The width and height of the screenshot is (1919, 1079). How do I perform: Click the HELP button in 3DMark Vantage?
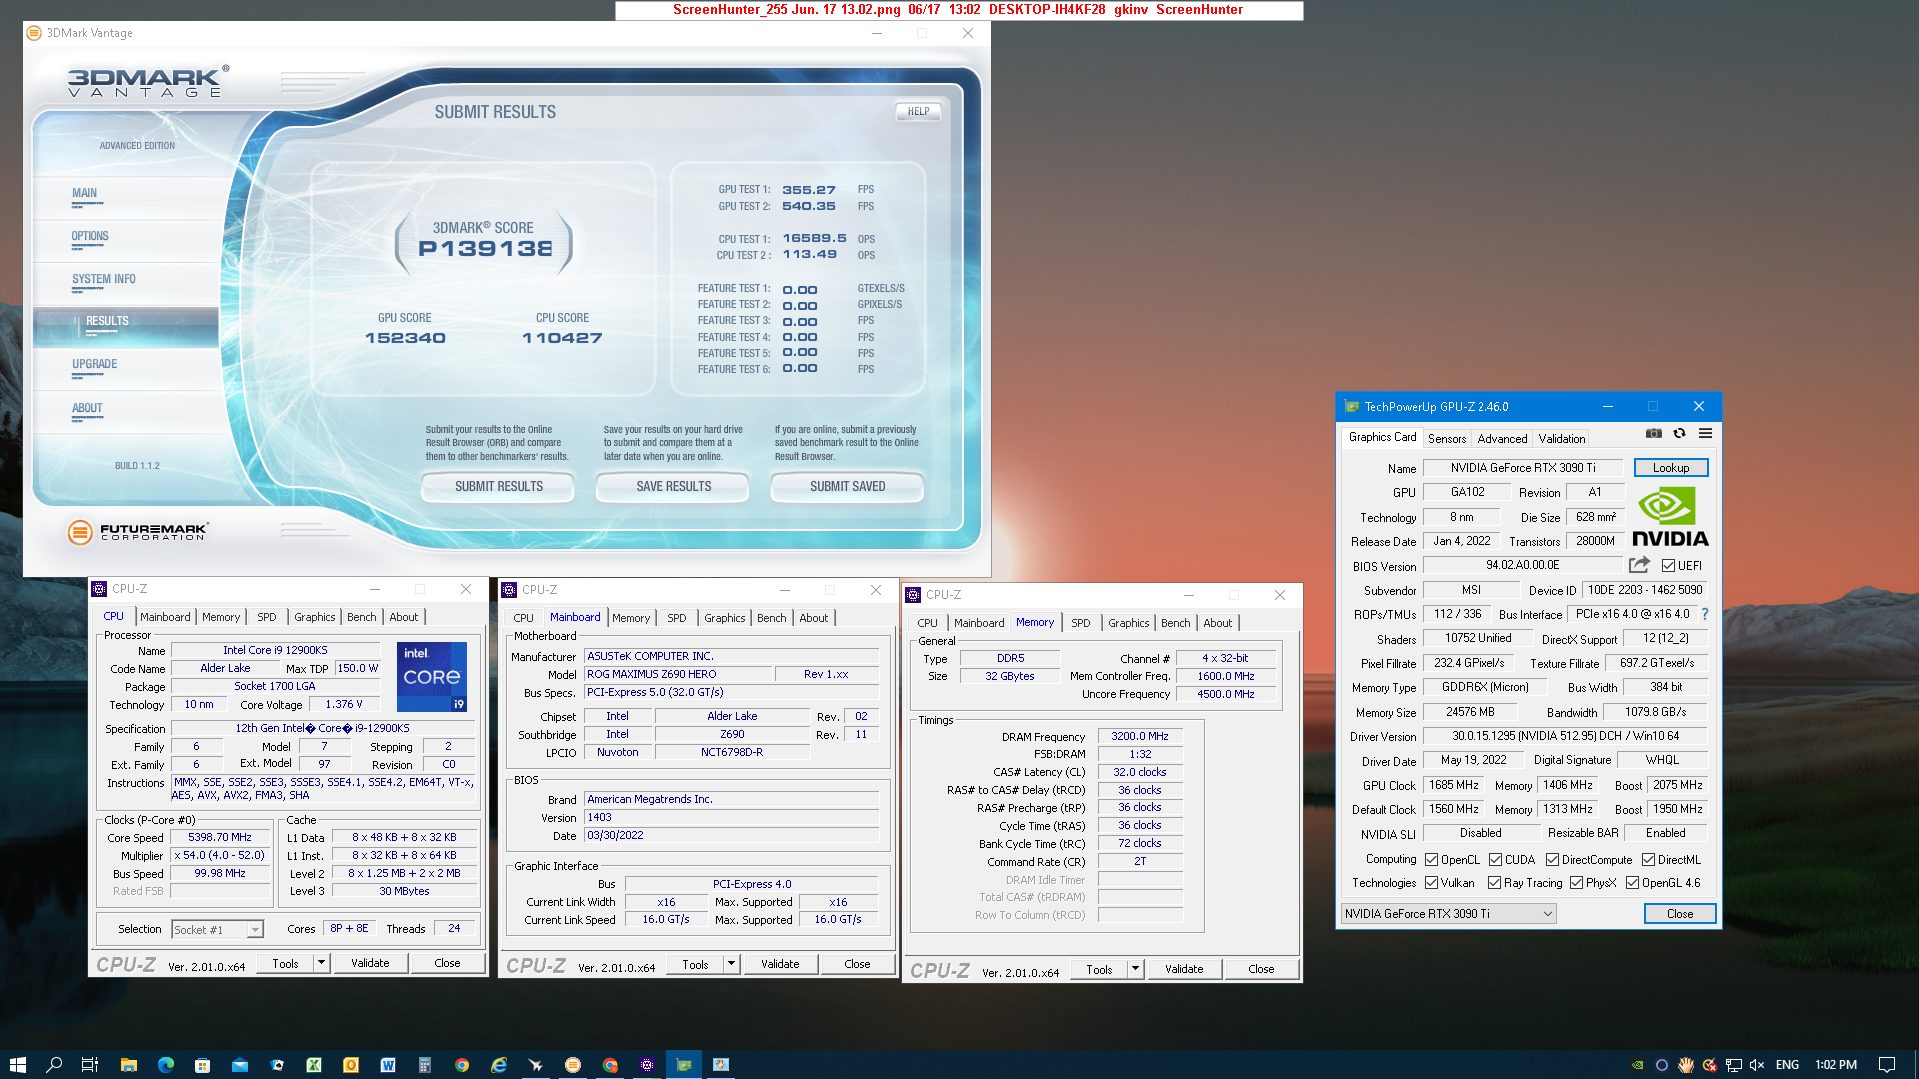click(918, 112)
